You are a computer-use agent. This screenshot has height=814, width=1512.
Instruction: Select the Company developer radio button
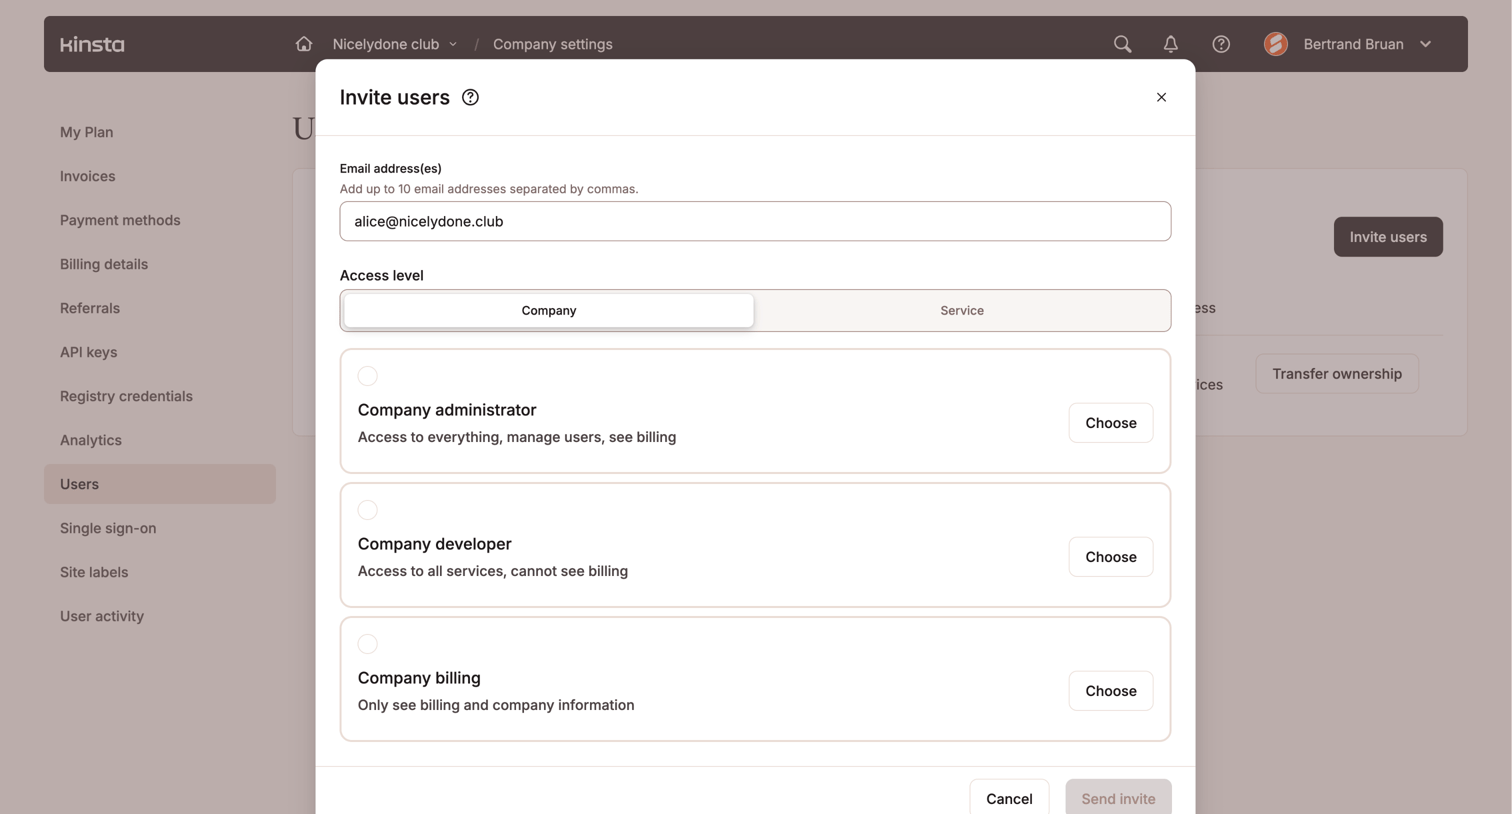click(x=368, y=510)
